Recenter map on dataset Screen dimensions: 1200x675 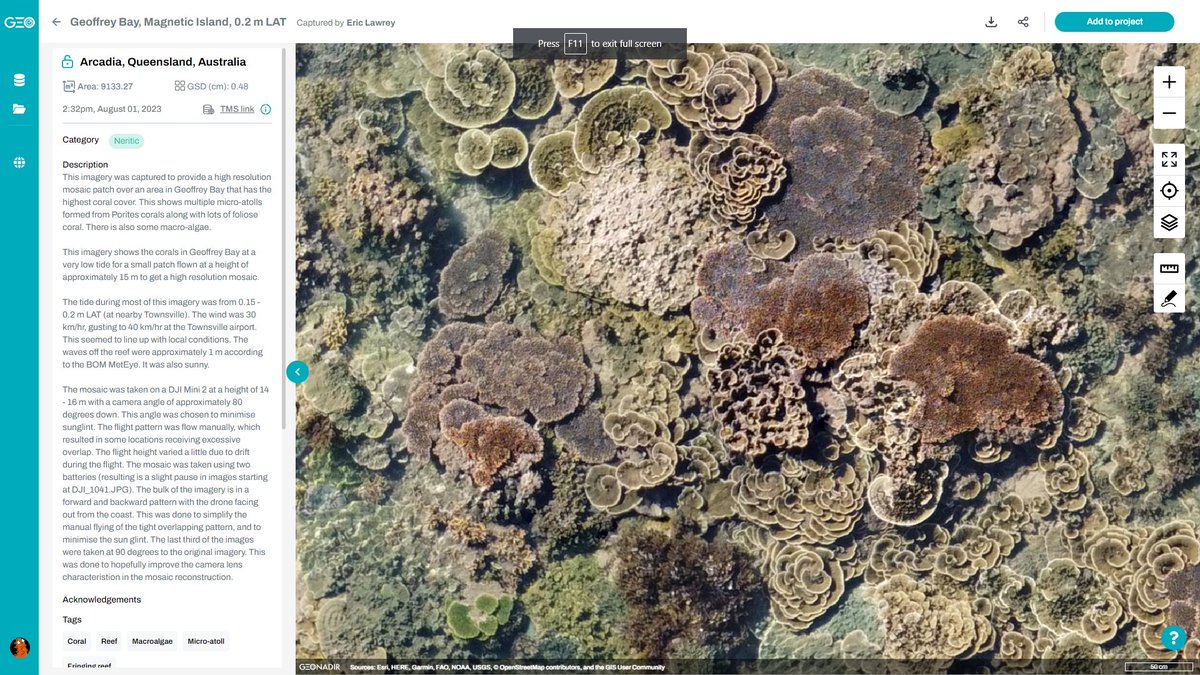pyautogui.click(x=1169, y=191)
